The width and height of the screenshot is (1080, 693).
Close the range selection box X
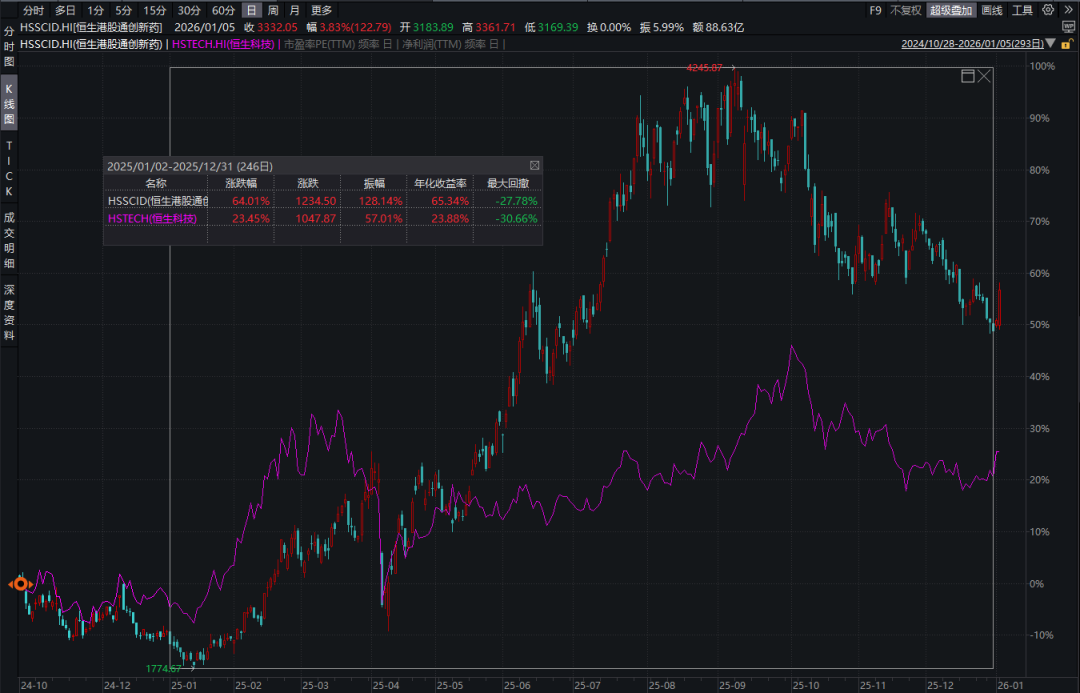pyautogui.click(x=984, y=76)
